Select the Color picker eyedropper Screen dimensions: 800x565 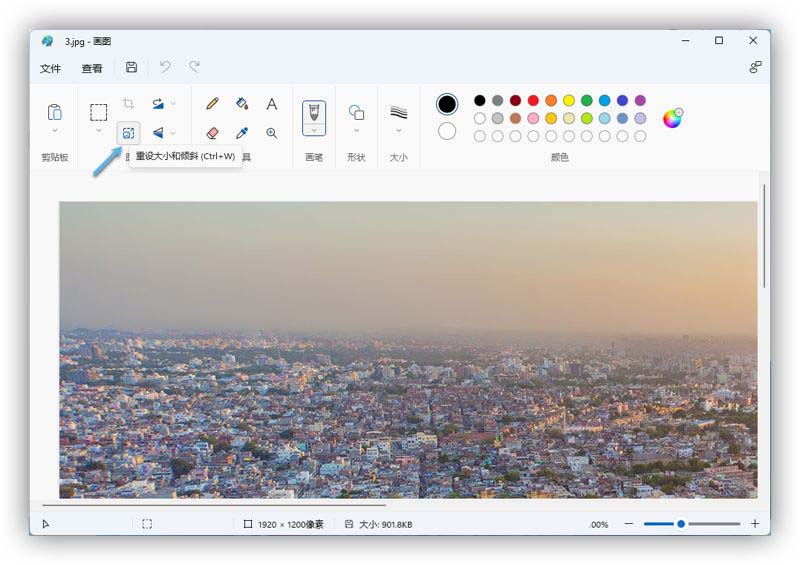[x=241, y=133]
